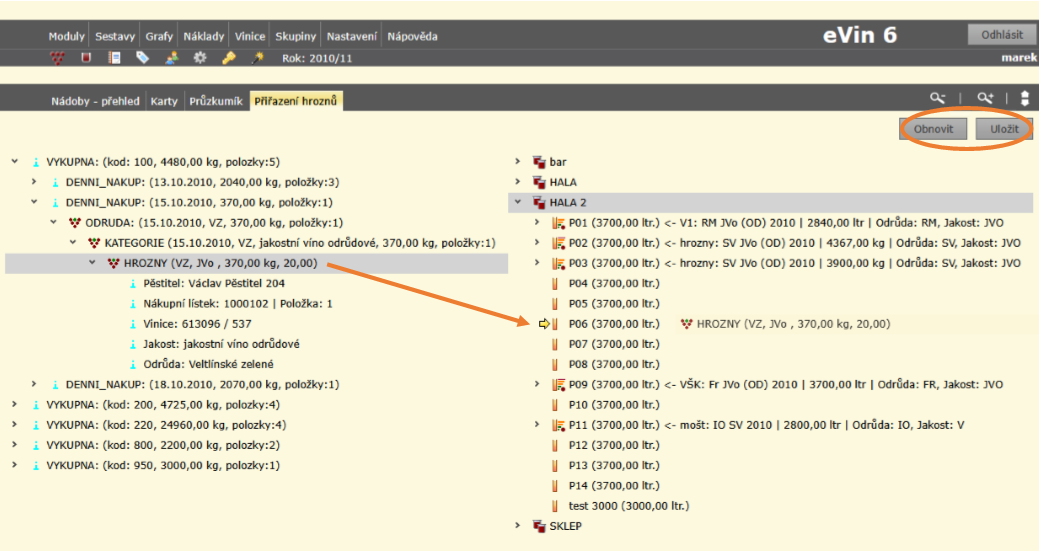Open the notebook icon in the toolbar
This screenshot has width=1040, height=552.
tap(115, 58)
